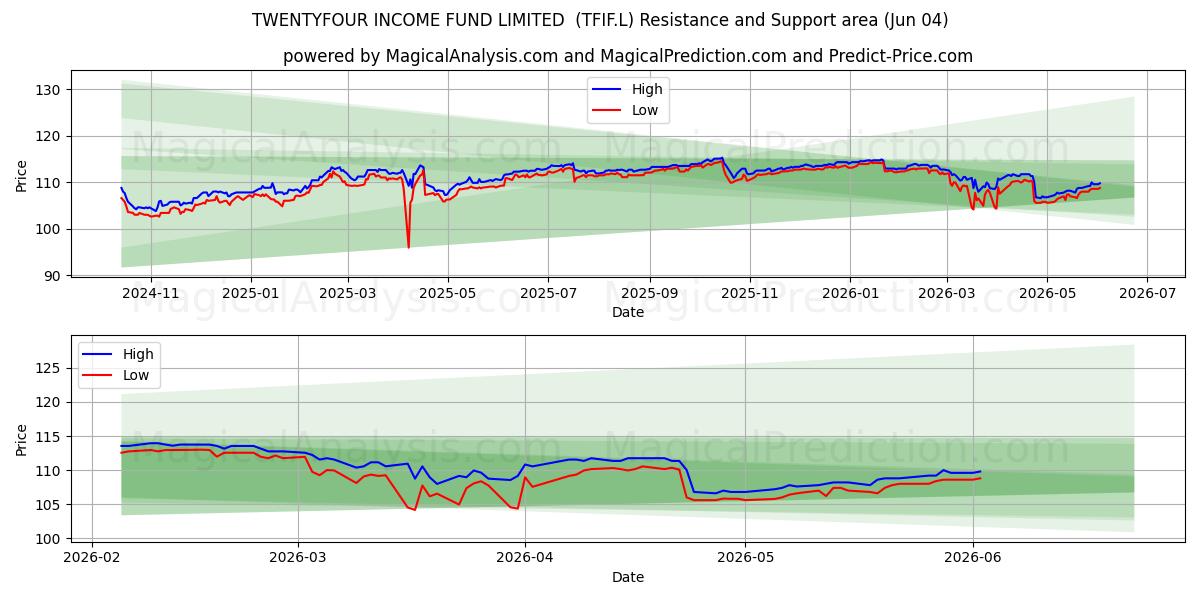Click the top chart x-axis label 2025-05
Viewport: 1200px width, 600px height.
[447, 294]
